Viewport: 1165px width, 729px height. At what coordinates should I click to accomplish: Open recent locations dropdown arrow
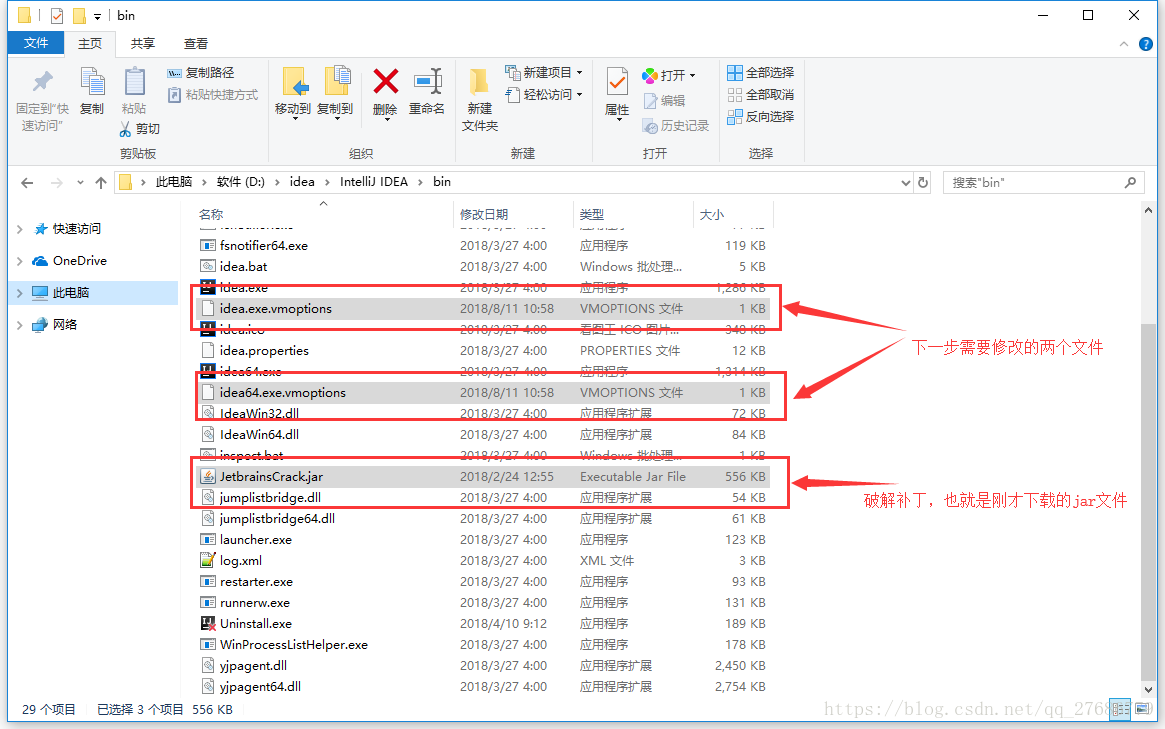(79, 183)
